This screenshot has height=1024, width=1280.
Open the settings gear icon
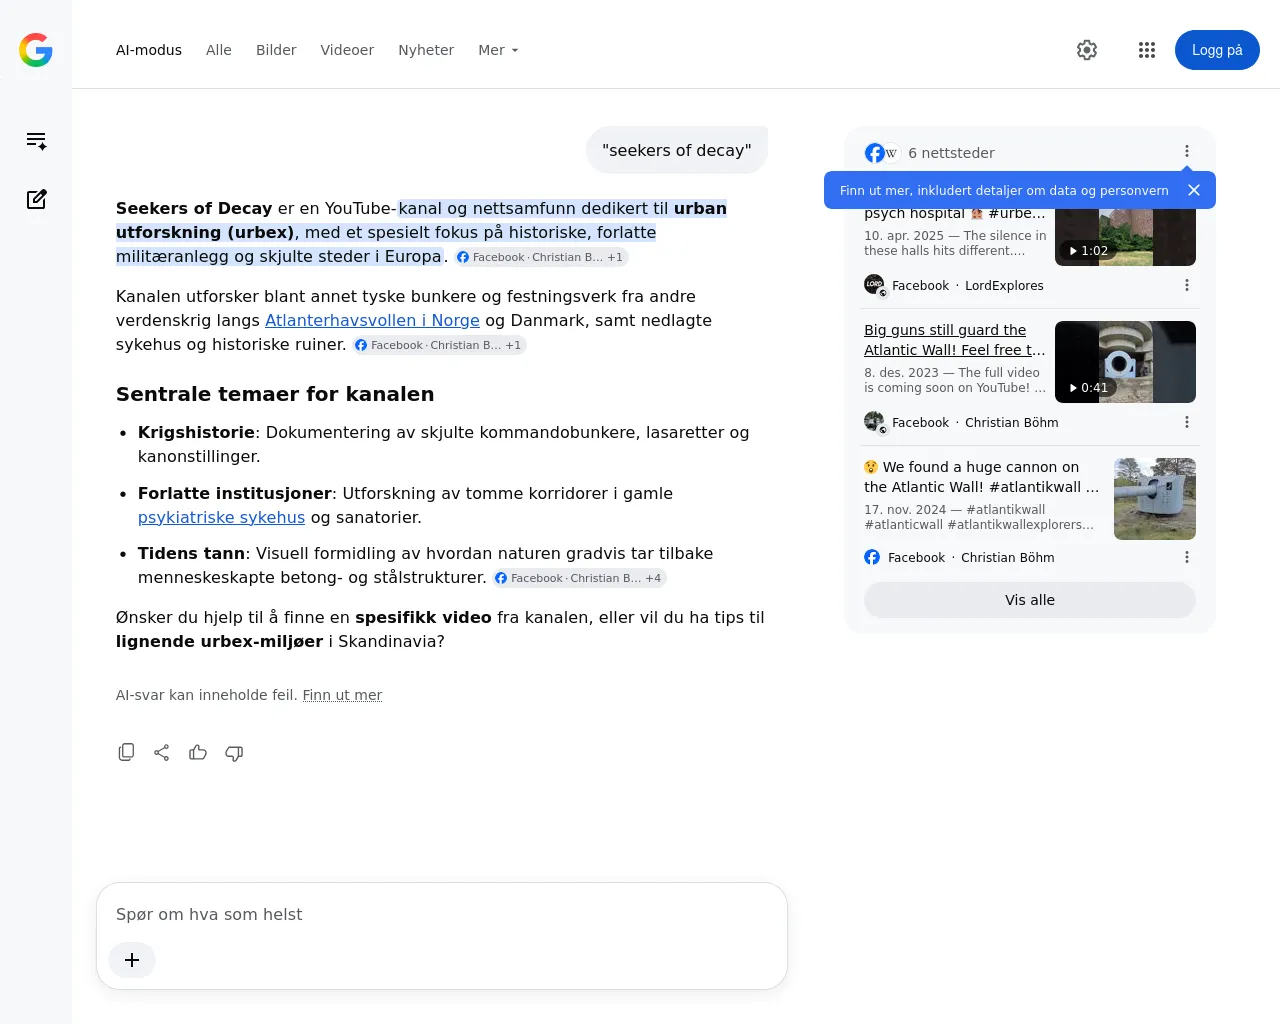1087,50
